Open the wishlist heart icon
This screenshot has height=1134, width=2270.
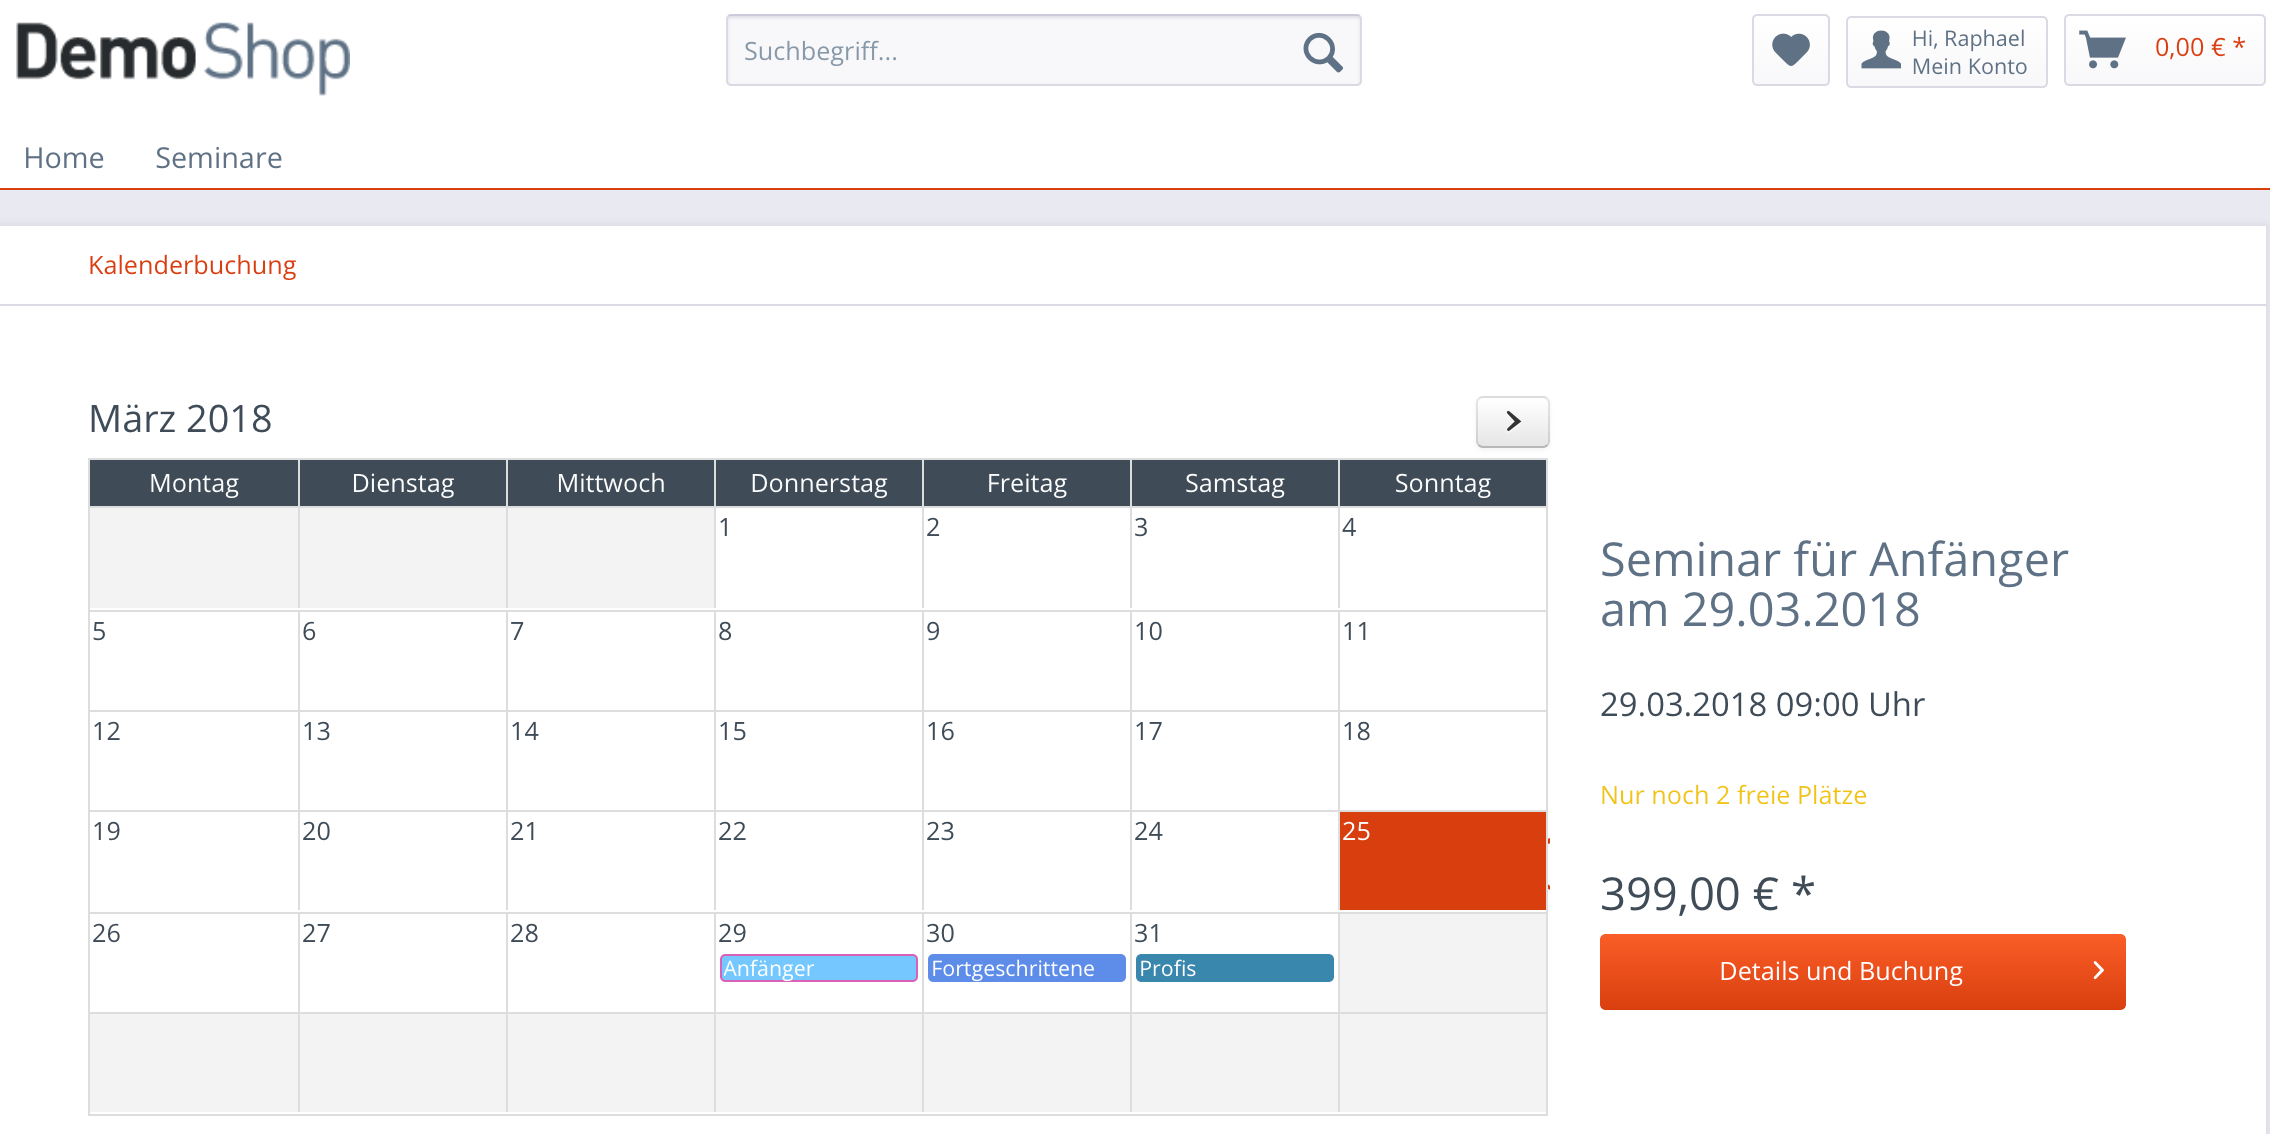(x=1790, y=50)
